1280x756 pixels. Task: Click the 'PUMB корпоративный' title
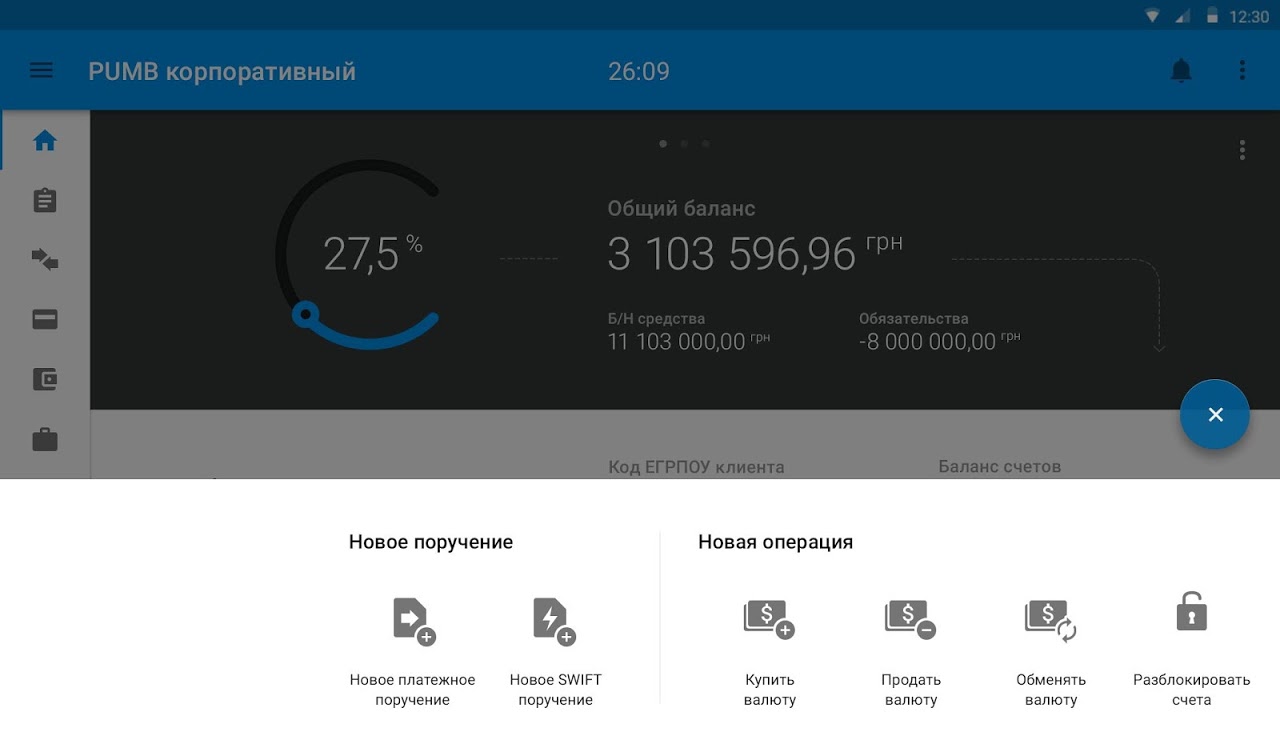pos(222,71)
